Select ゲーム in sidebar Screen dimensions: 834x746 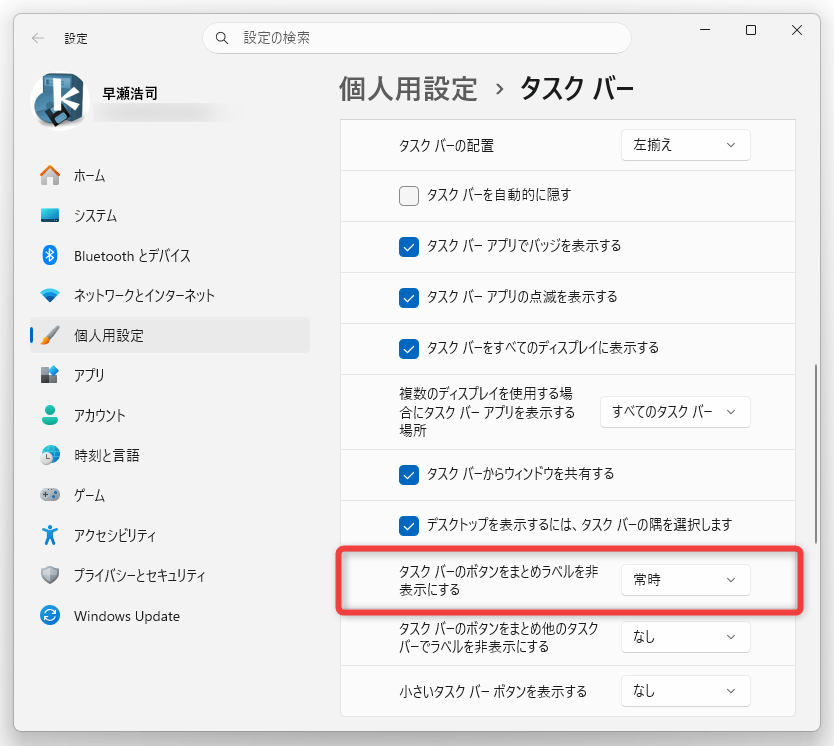pos(170,495)
